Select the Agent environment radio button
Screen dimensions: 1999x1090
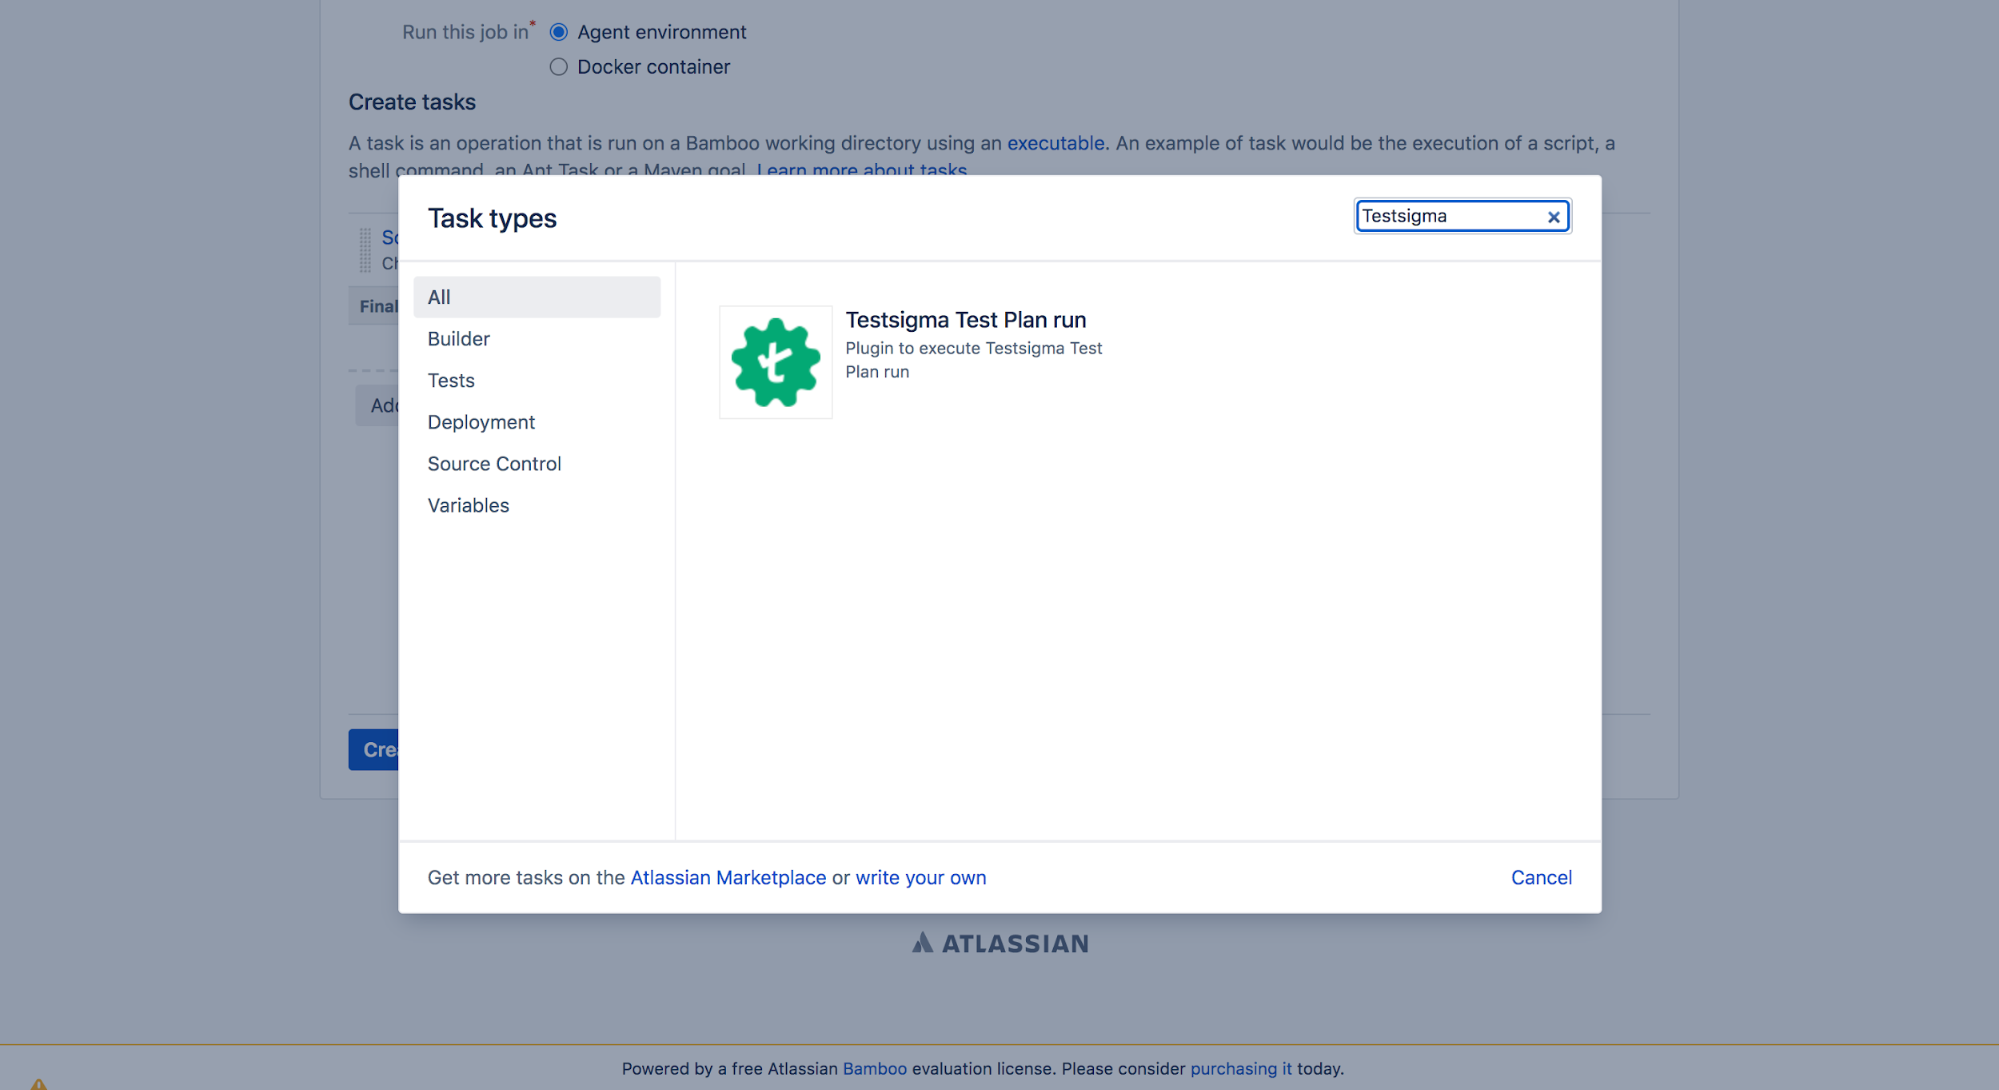tap(558, 32)
